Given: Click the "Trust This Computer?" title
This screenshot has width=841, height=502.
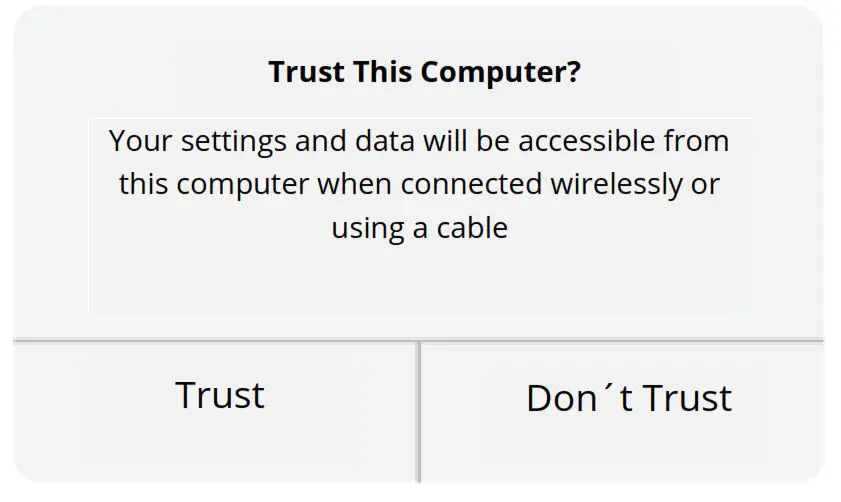Looking at the screenshot, I should 424,73.
